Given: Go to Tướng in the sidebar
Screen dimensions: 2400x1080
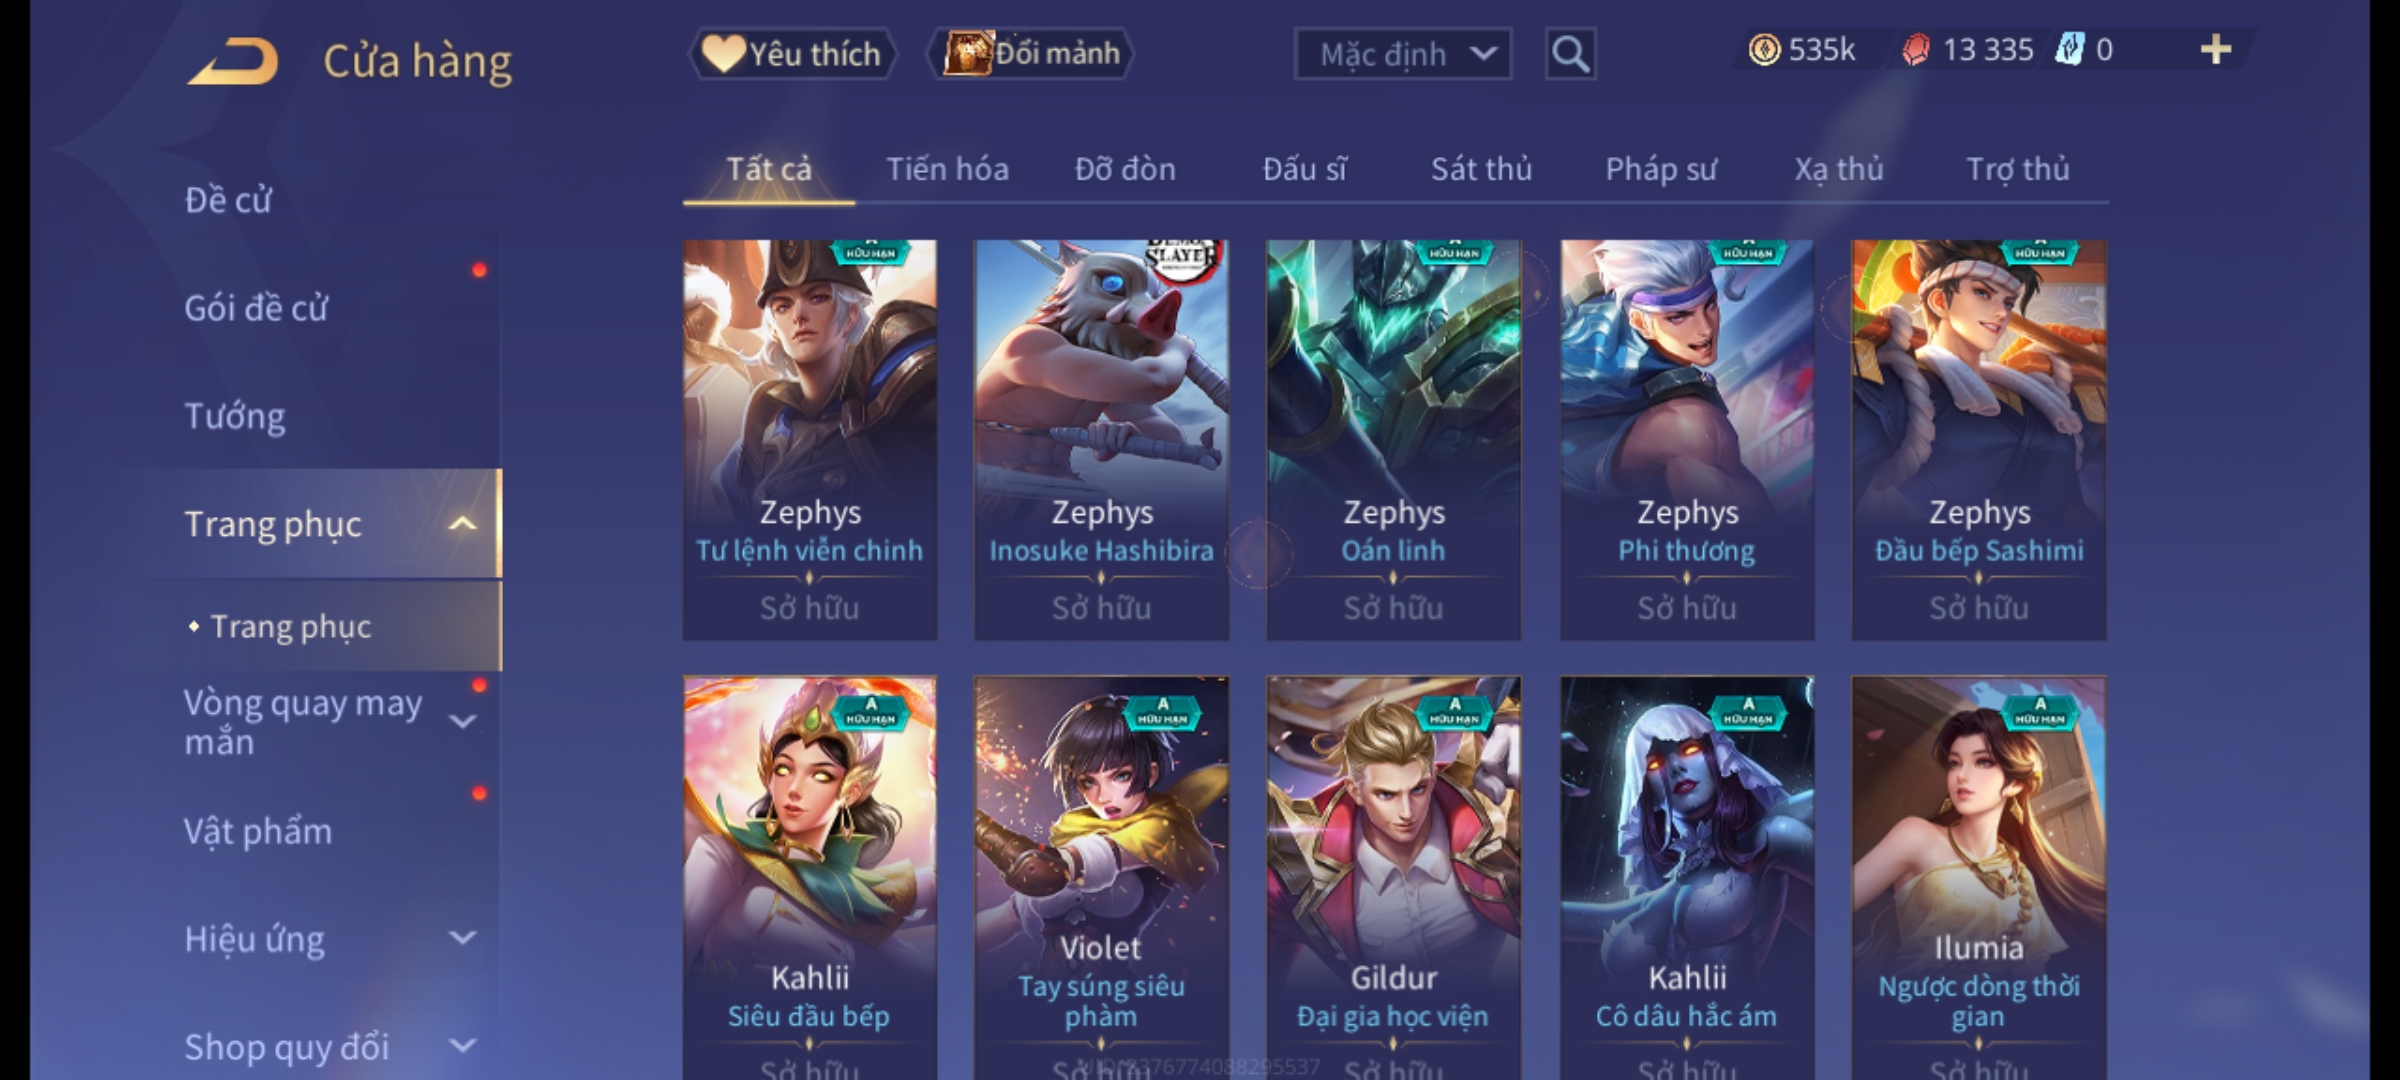Looking at the screenshot, I should click(x=235, y=416).
